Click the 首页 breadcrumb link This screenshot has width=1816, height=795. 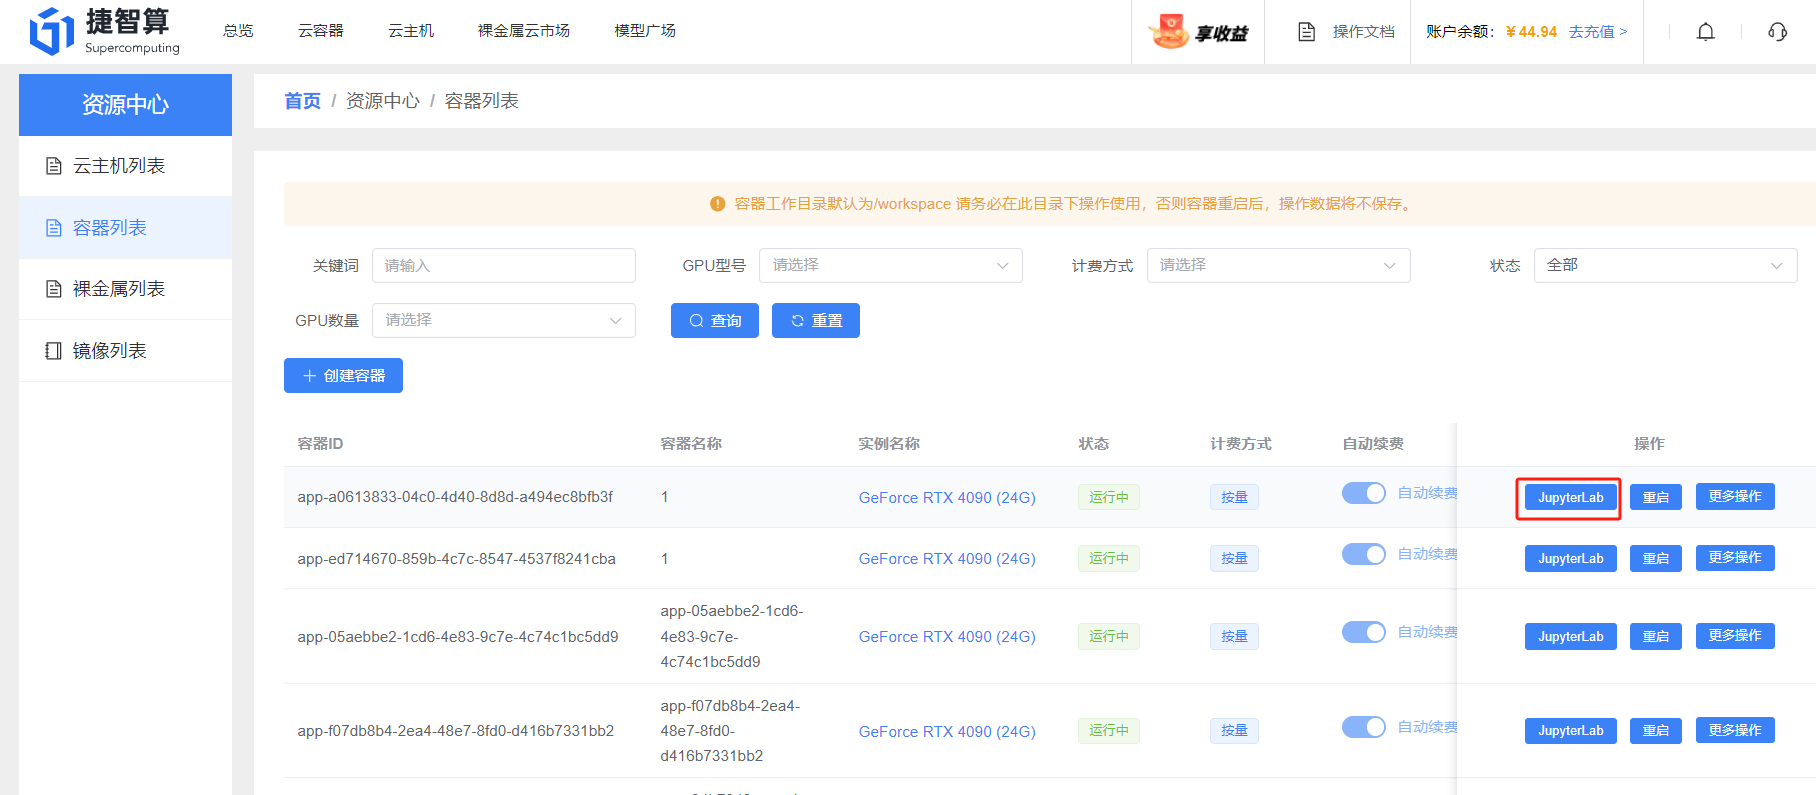(302, 101)
